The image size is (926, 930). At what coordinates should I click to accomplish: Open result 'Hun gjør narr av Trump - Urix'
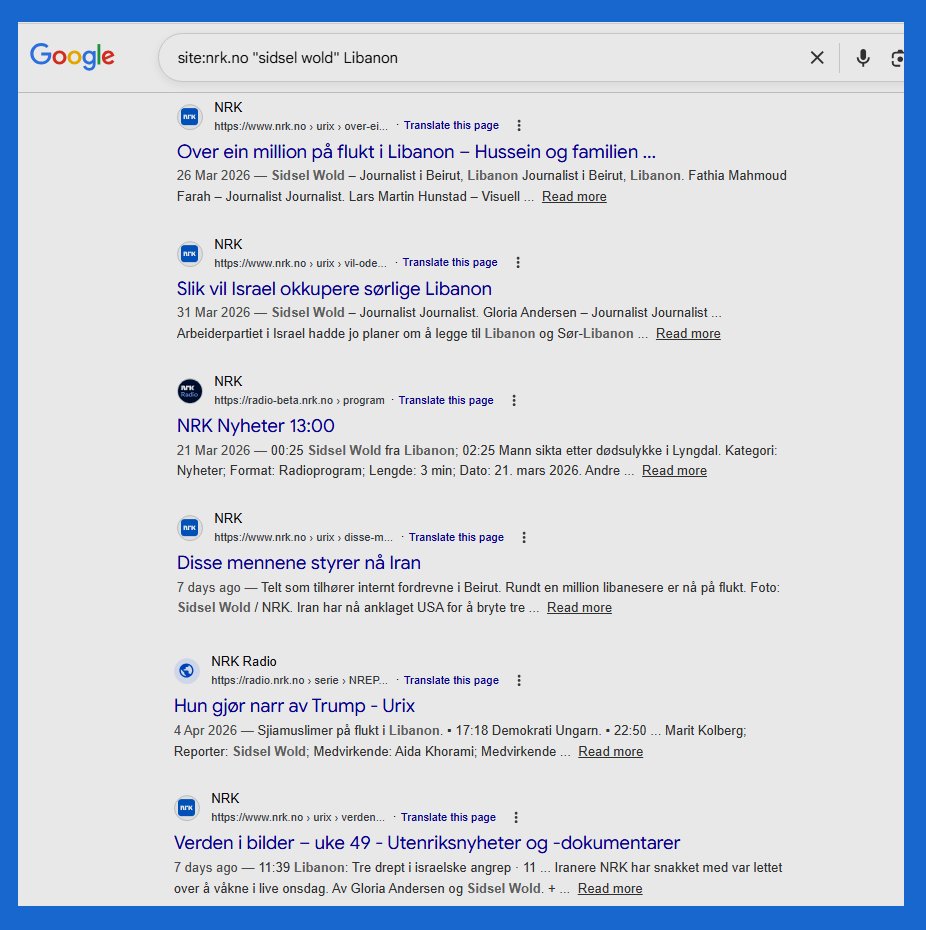click(294, 706)
